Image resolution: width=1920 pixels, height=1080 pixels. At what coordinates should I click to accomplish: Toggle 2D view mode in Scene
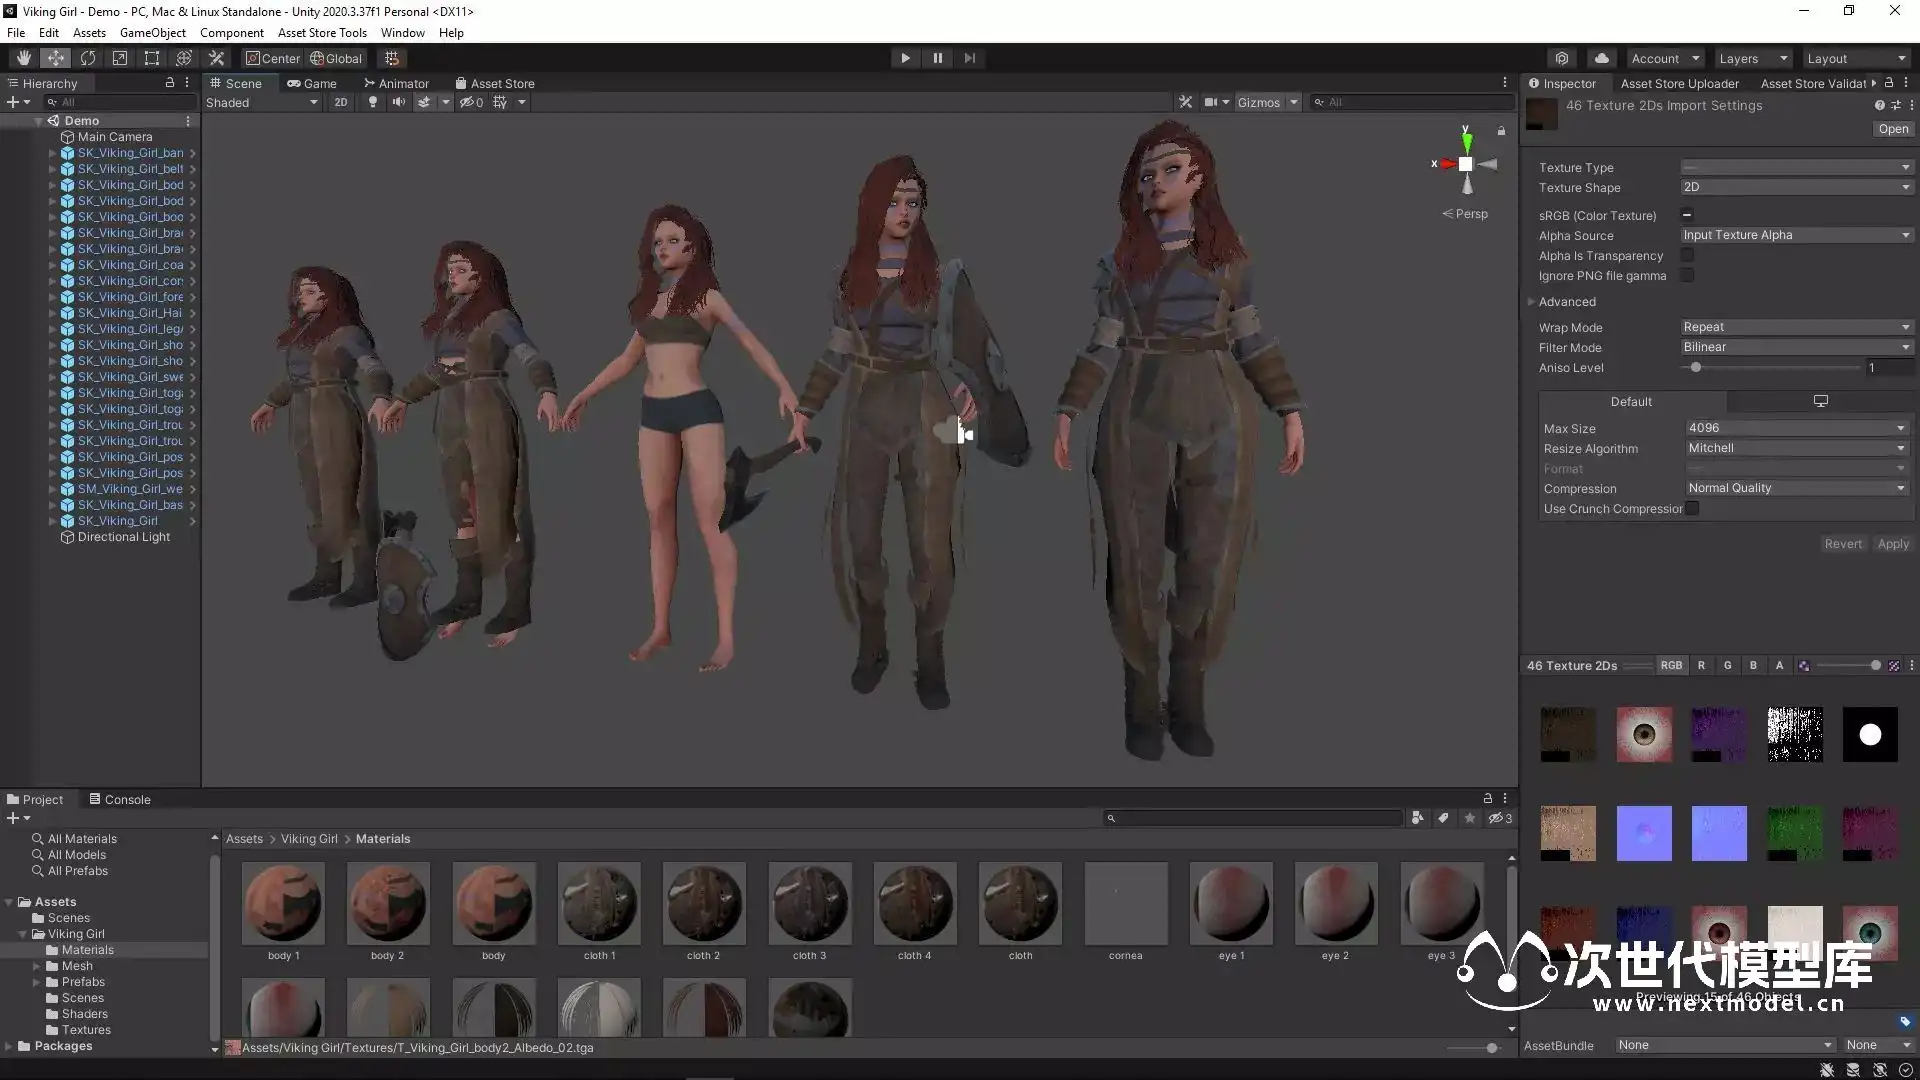pos(341,102)
